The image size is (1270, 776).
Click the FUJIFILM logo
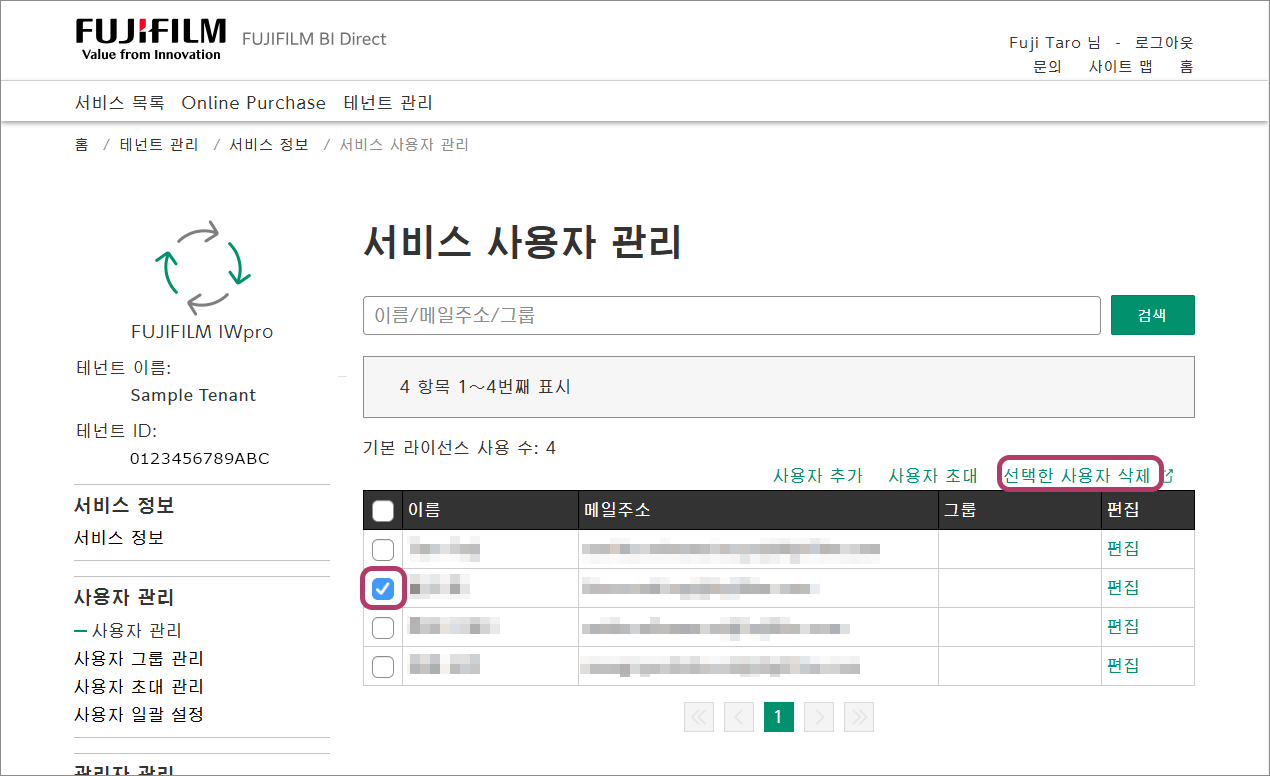pos(150,39)
